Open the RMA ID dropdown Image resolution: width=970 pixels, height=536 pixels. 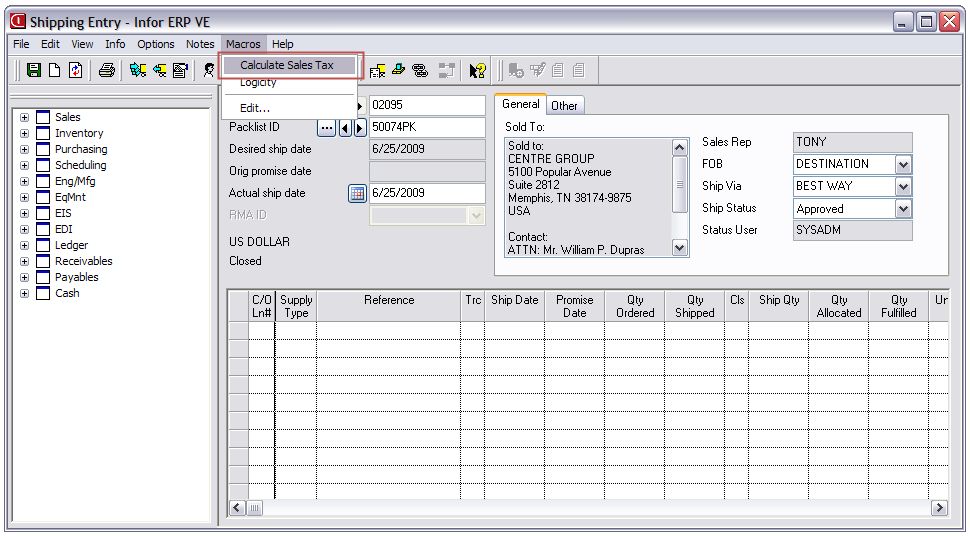tap(476, 215)
